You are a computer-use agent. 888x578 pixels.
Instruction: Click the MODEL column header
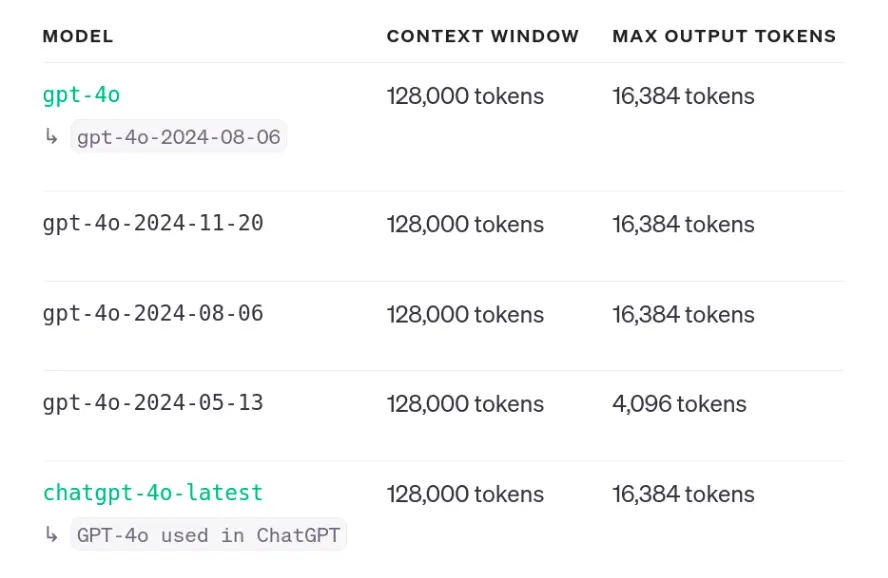77,36
